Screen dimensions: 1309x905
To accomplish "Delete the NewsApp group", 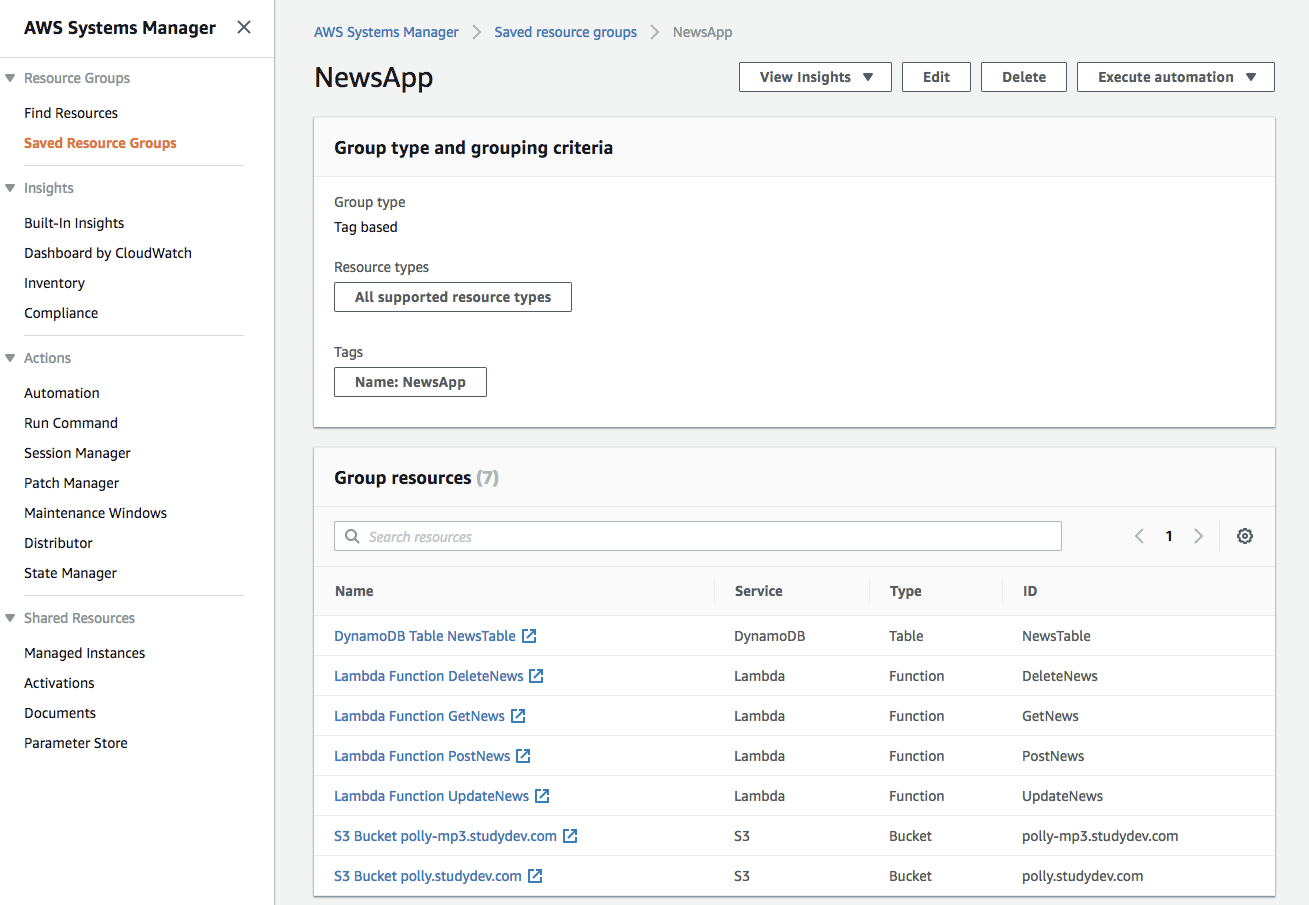I will point(1024,77).
